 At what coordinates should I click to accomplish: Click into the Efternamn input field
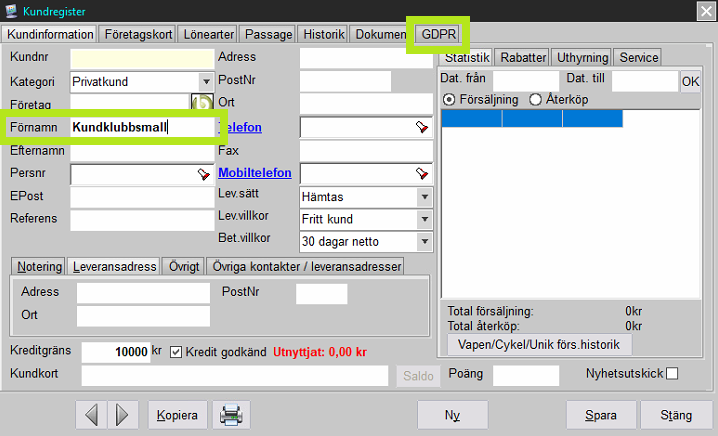tap(141, 151)
